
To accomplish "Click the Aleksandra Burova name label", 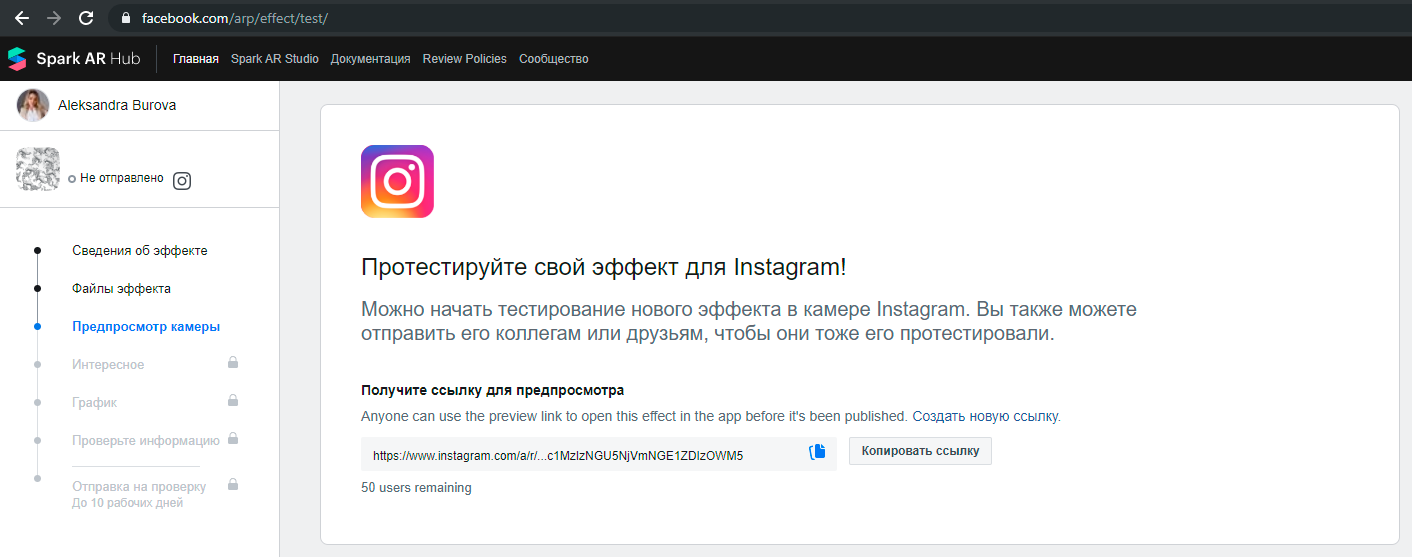I will click(117, 105).
